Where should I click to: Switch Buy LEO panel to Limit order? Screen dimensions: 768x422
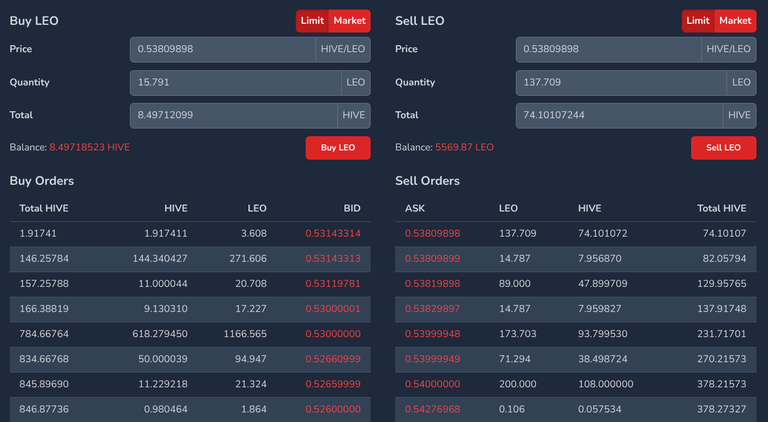click(312, 21)
